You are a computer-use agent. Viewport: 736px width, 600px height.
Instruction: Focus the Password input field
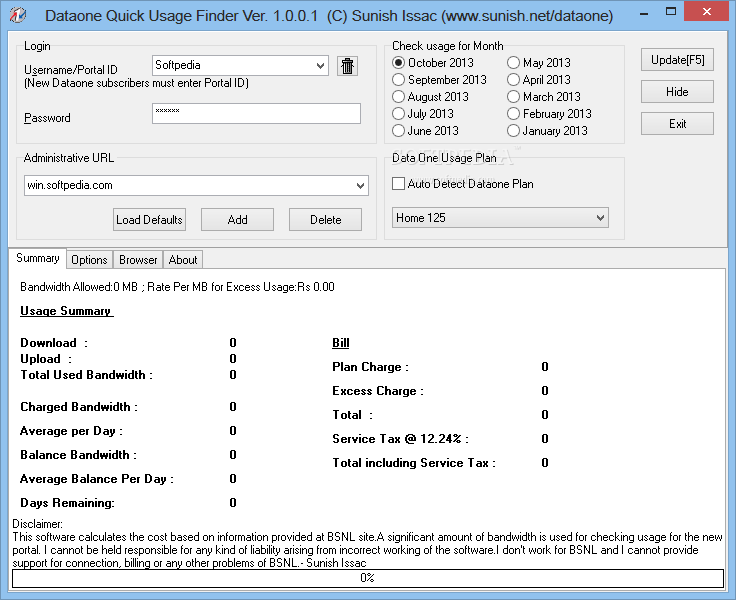[256, 114]
